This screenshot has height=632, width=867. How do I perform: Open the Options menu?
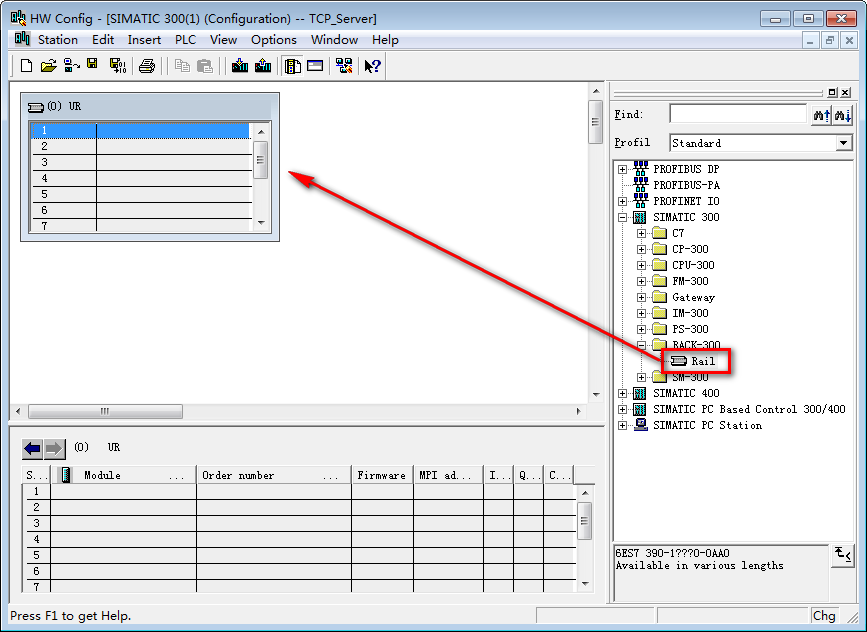[274, 40]
